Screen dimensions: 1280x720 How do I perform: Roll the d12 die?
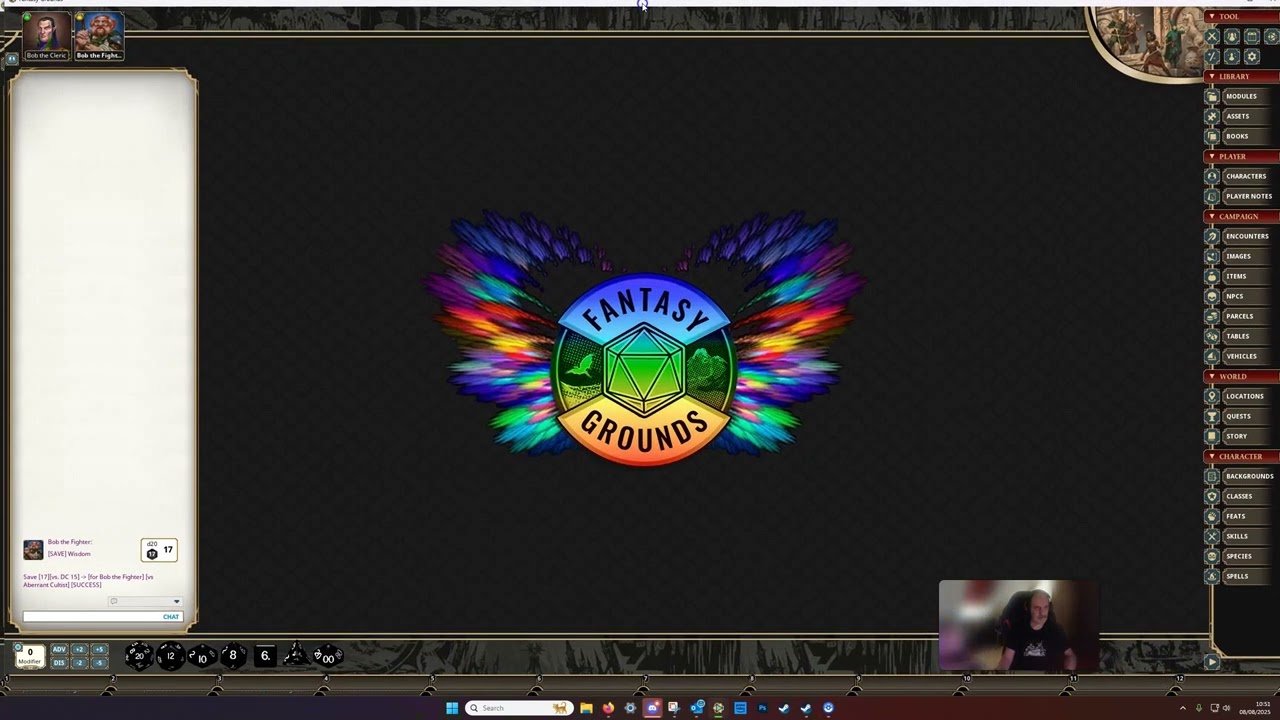(171, 656)
